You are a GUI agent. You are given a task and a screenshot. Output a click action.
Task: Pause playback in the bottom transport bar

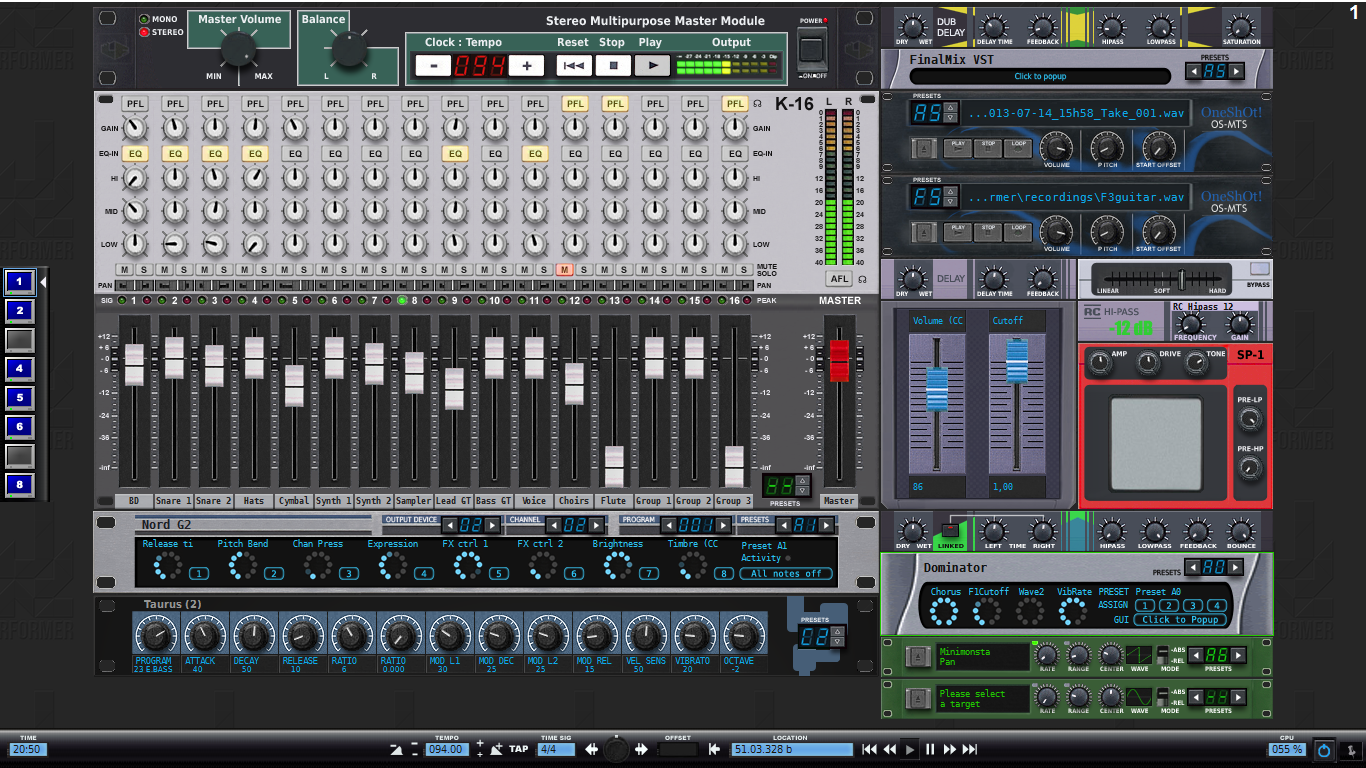click(x=930, y=749)
